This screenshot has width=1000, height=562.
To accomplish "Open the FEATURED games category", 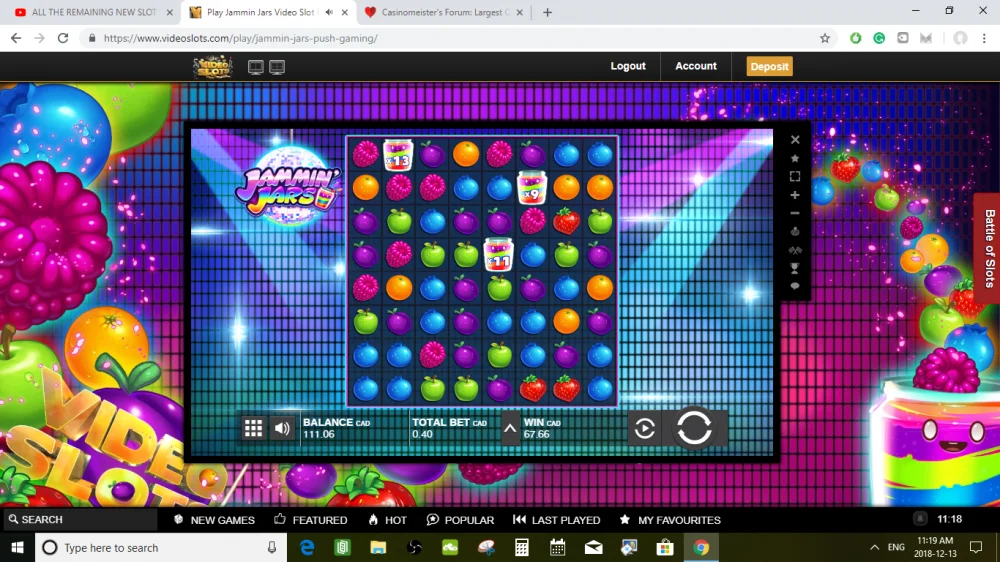I will pyautogui.click(x=311, y=520).
